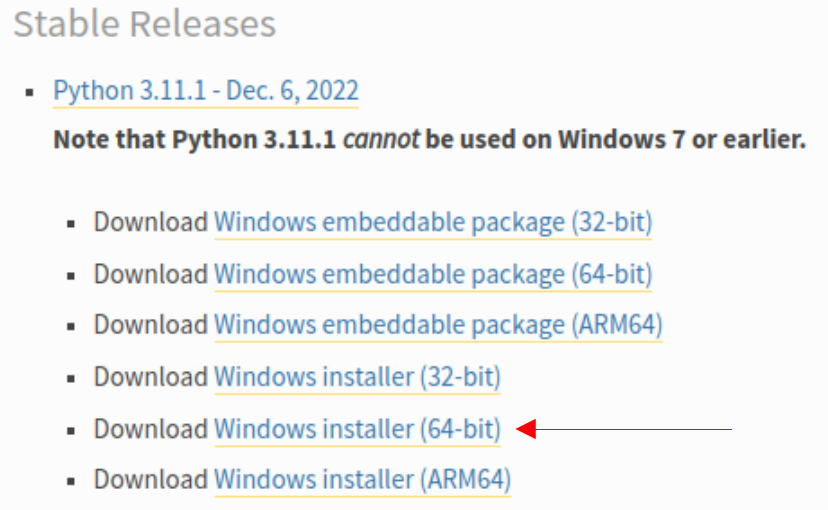Open the Python 3.11.1 - Dec. 6, 2022 release link
The height and width of the screenshot is (510, 828).
pos(205,91)
